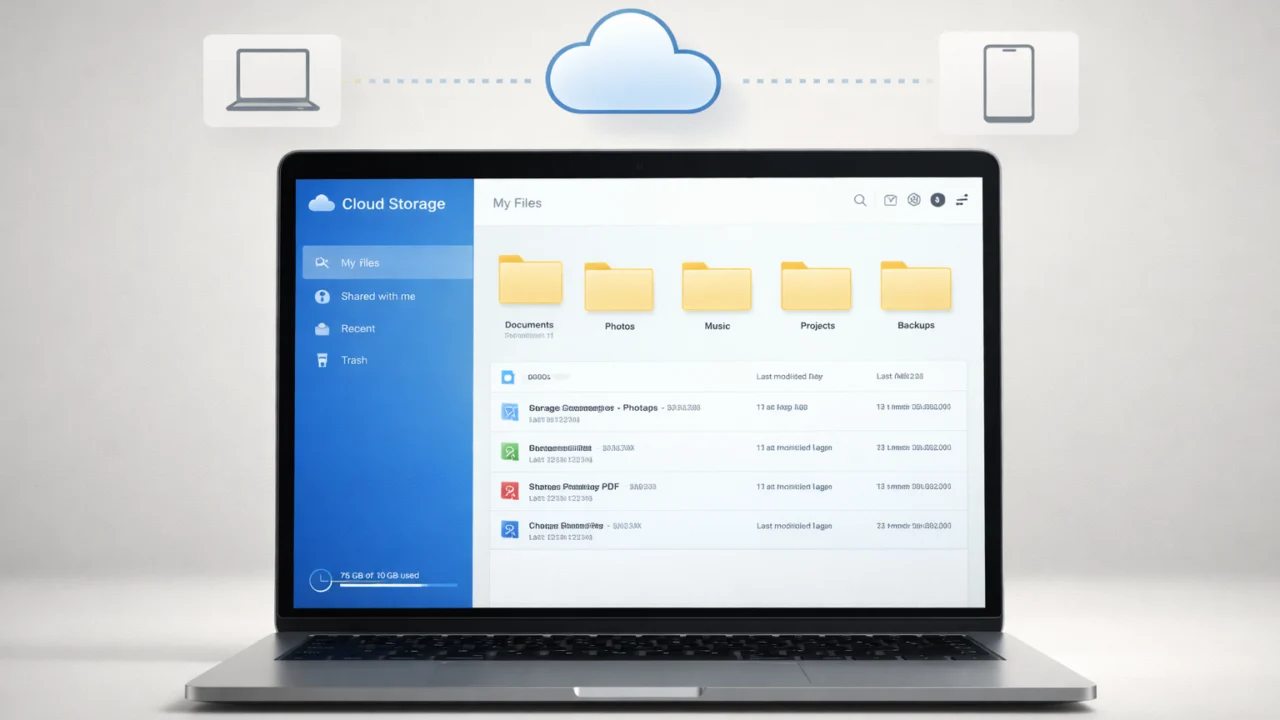Click the user avatar badge in the top bar

coord(937,199)
